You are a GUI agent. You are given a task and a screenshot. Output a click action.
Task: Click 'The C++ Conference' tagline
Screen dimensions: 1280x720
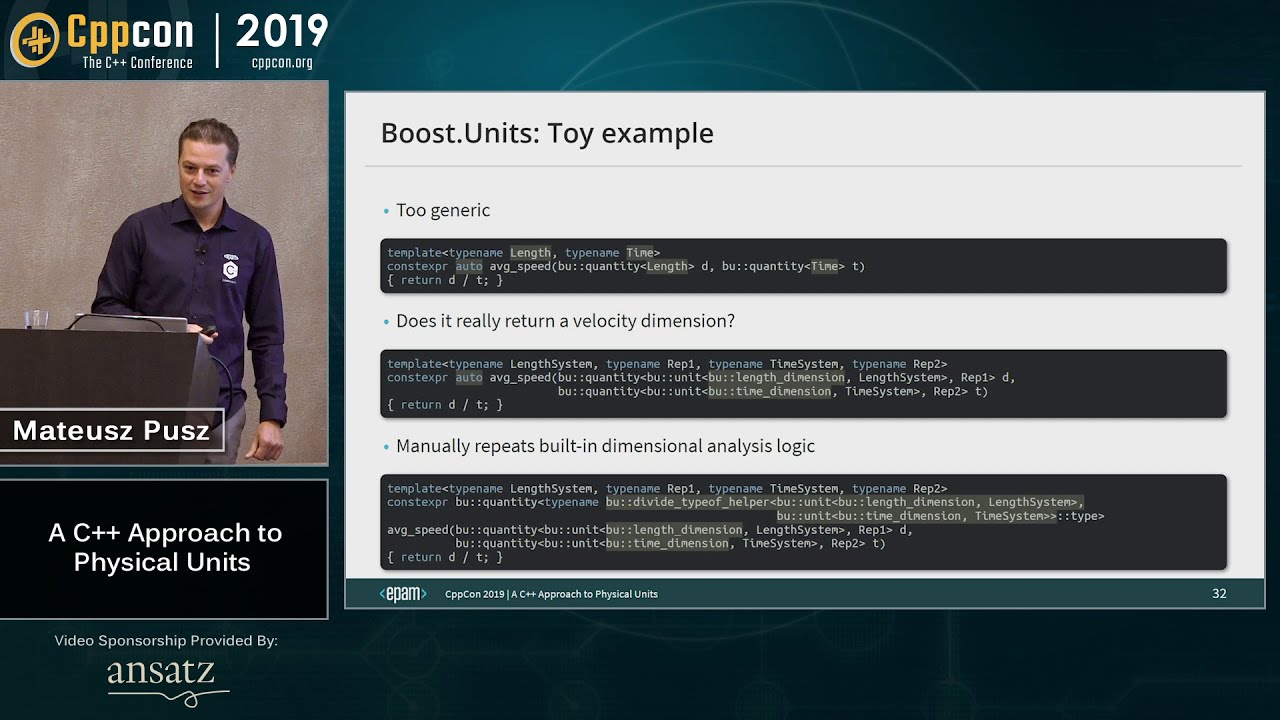pos(137,63)
